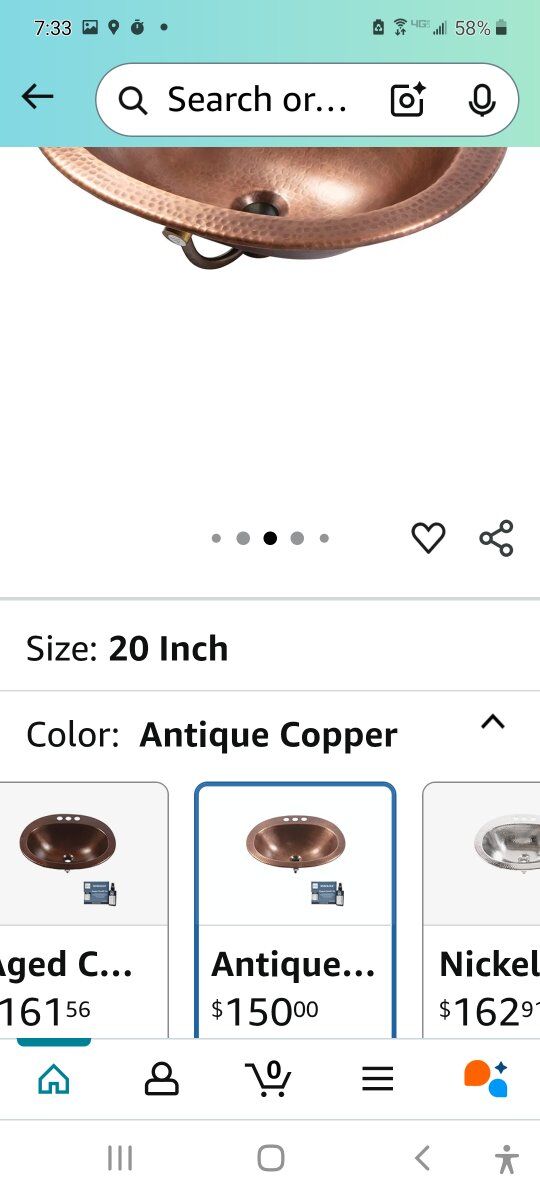Open Android accessibility button in navigation bar
Viewport: 540px width, 1200px height.
pyautogui.click(x=507, y=1159)
